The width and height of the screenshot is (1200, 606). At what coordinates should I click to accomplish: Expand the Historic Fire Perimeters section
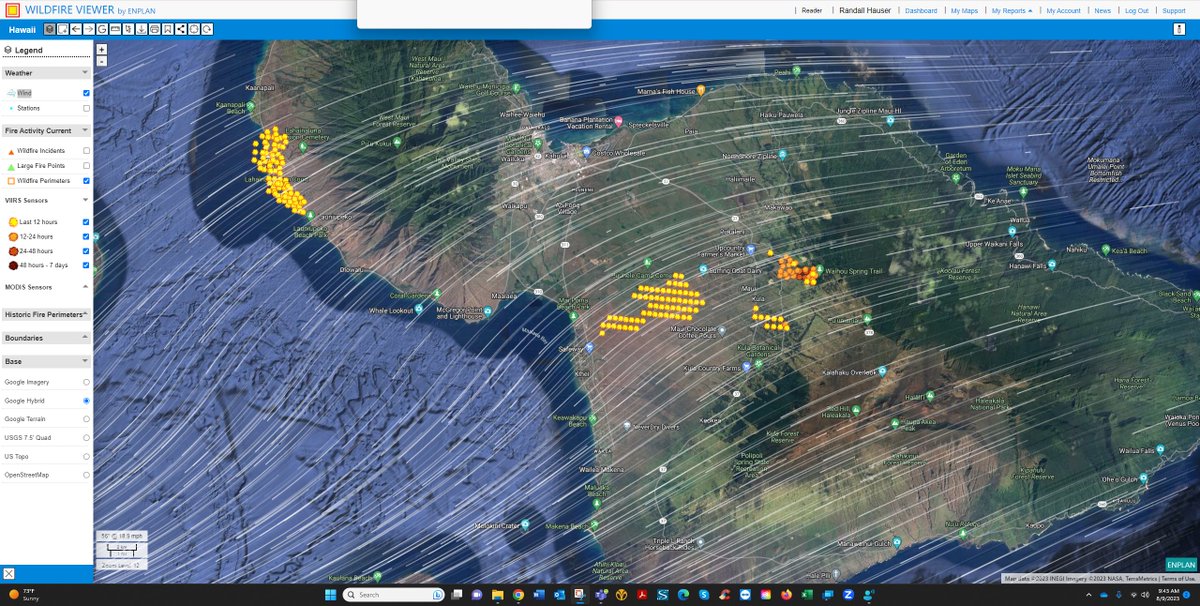click(x=86, y=314)
